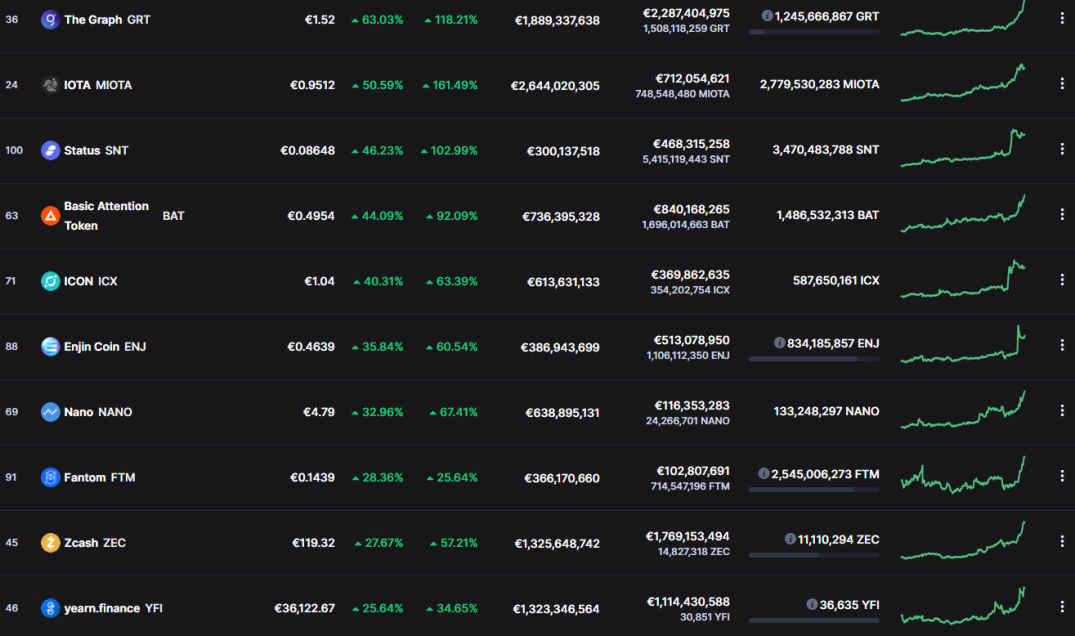The width and height of the screenshot is (1075, 636).
Task: Click info icon beside GRT circulating supply
Action: pos(767,16)
